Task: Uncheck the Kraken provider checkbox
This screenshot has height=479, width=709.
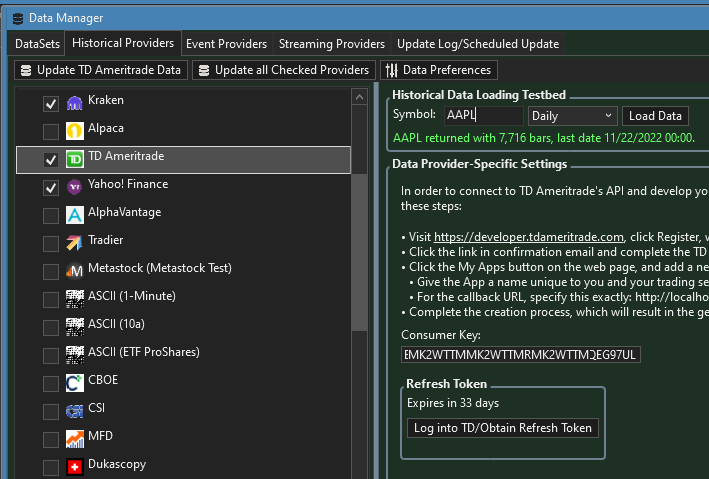Action: tap(50, 104)
